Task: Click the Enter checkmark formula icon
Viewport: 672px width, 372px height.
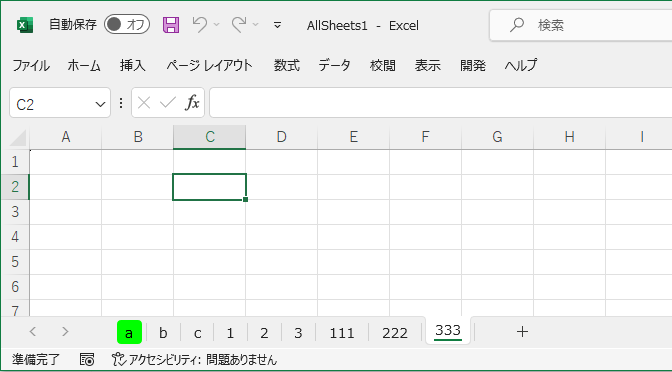Action: (x=168, y=103)
